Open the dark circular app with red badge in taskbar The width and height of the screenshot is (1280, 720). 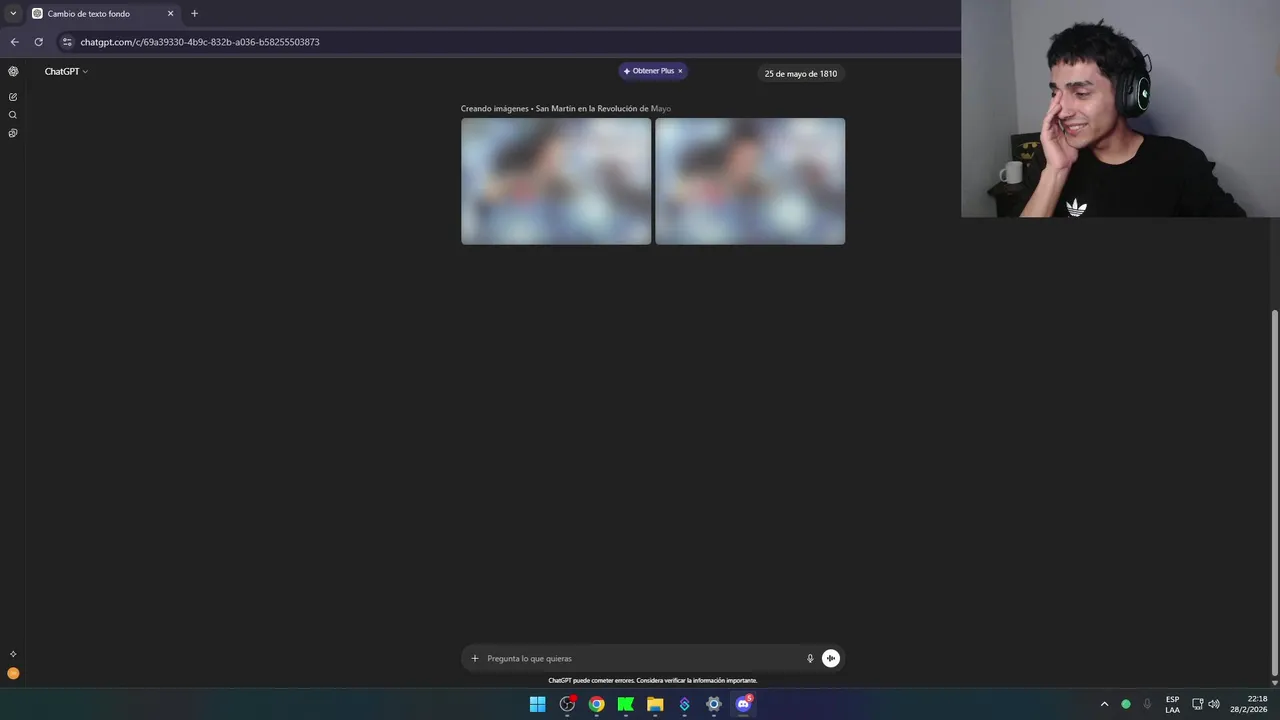567,704
